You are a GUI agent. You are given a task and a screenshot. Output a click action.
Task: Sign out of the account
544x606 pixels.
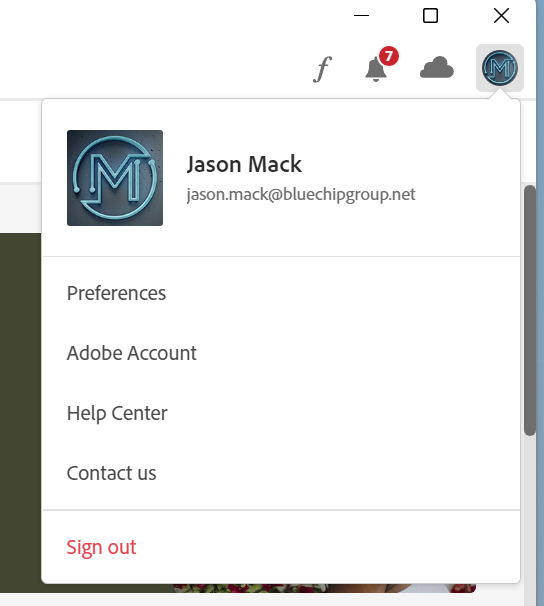(x=101, y=547)
